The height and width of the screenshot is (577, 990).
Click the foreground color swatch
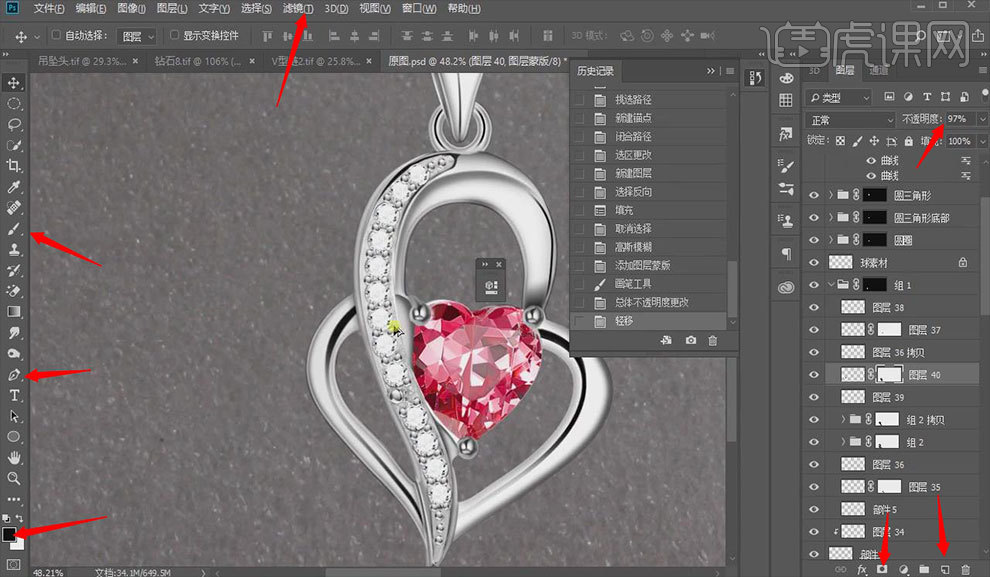click(x=9, y=534)
